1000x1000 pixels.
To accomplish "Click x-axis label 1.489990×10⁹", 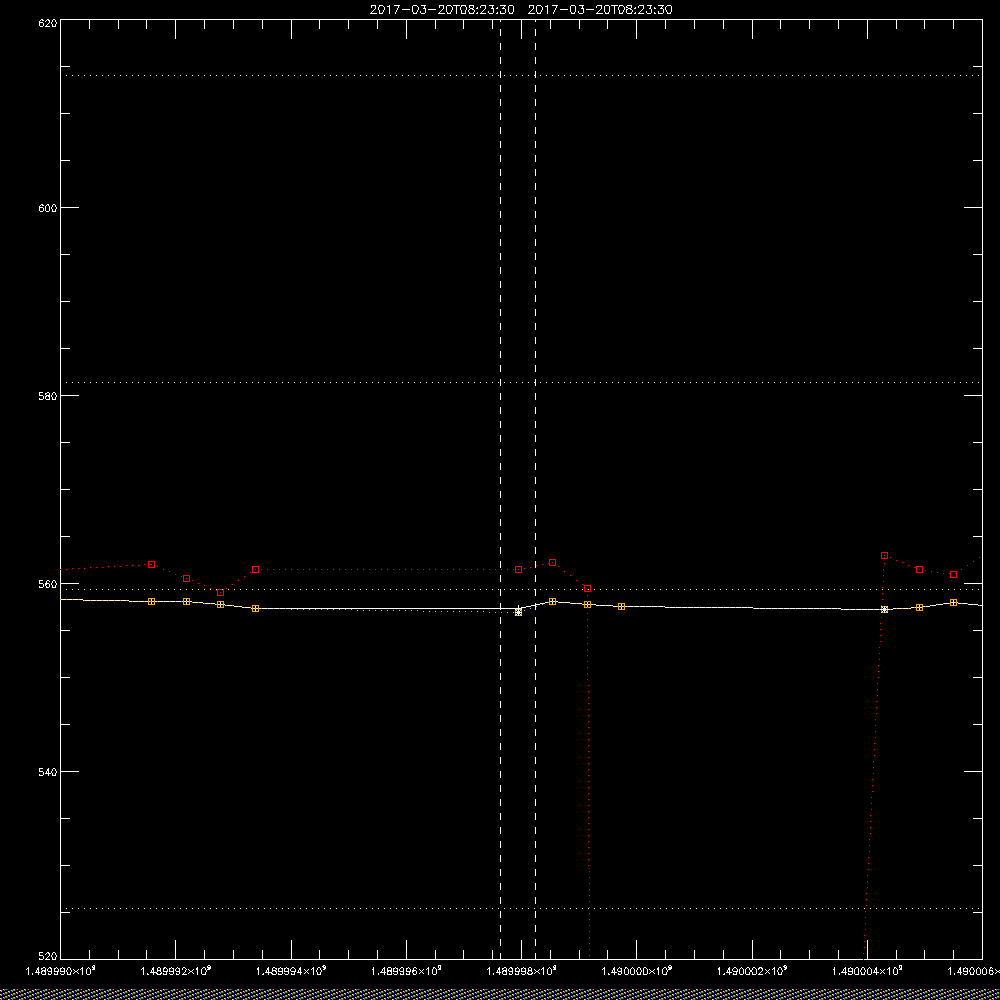I will (60, 971).
